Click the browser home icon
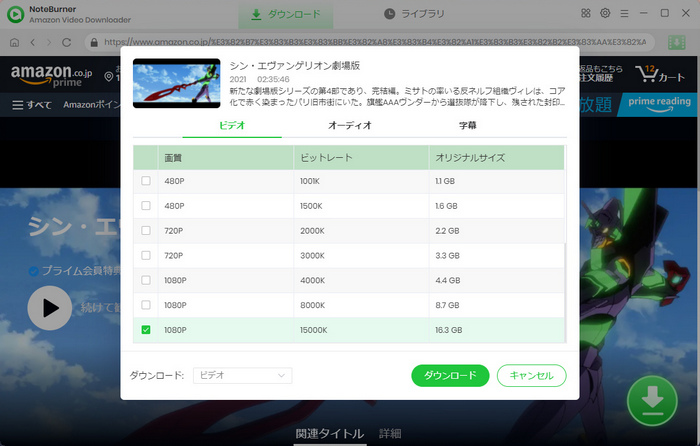 coord(14,42)
